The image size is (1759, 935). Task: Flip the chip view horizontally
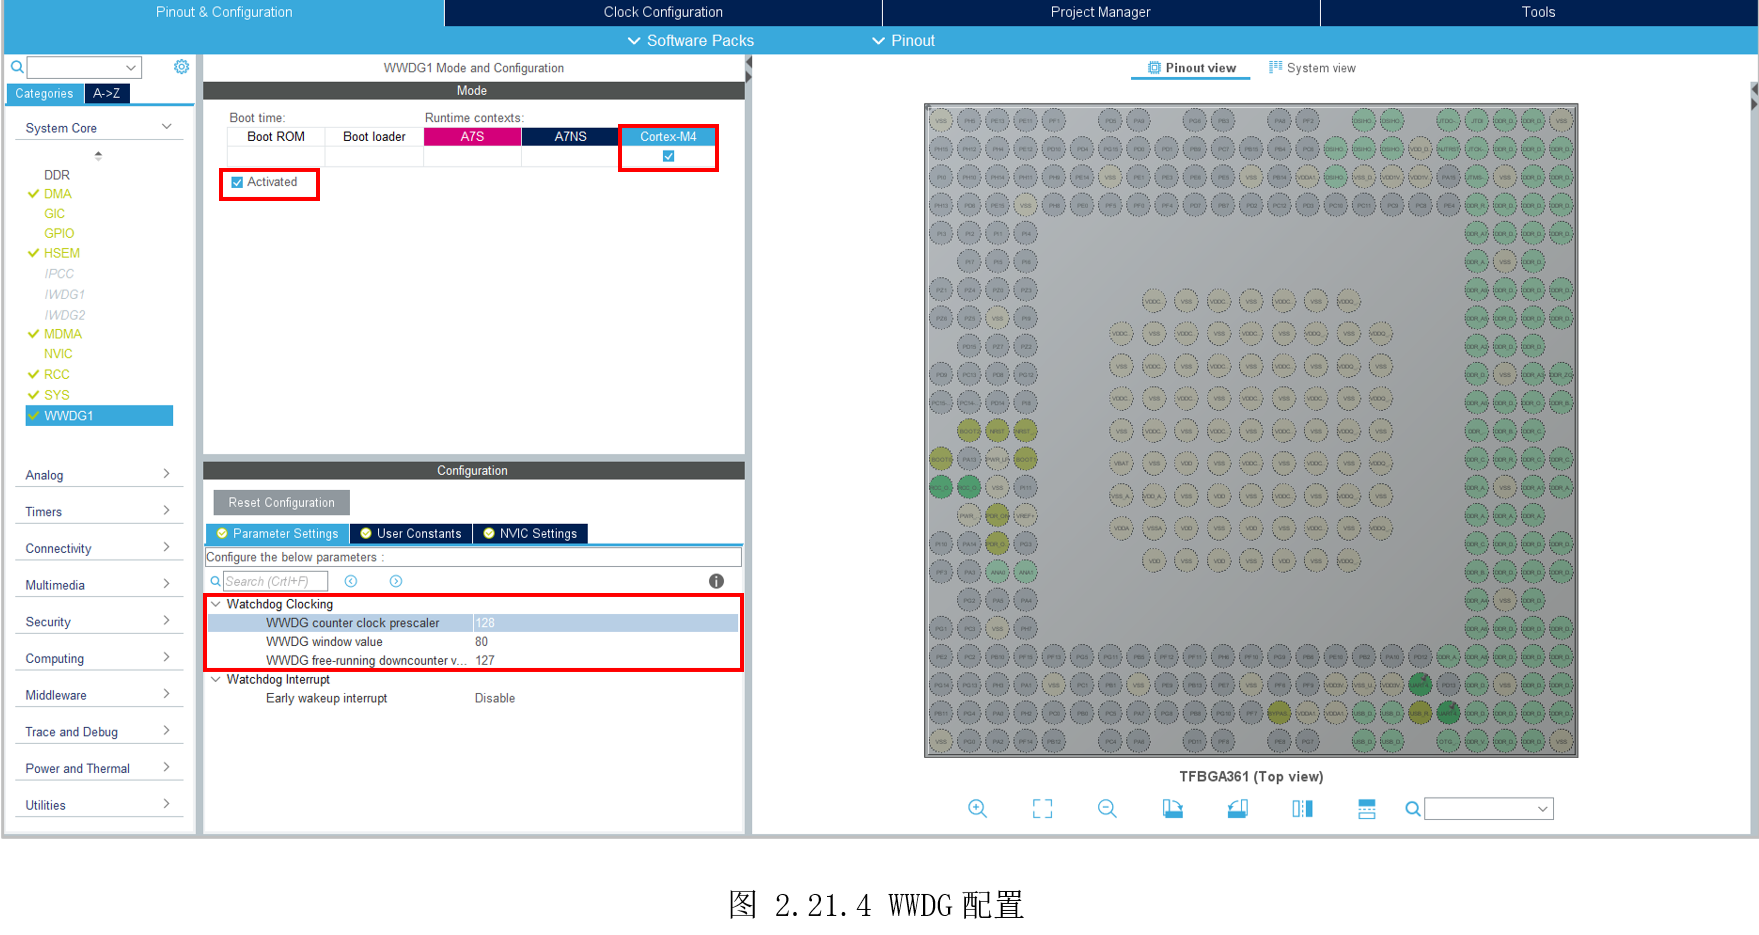(x=1302, y=809)
